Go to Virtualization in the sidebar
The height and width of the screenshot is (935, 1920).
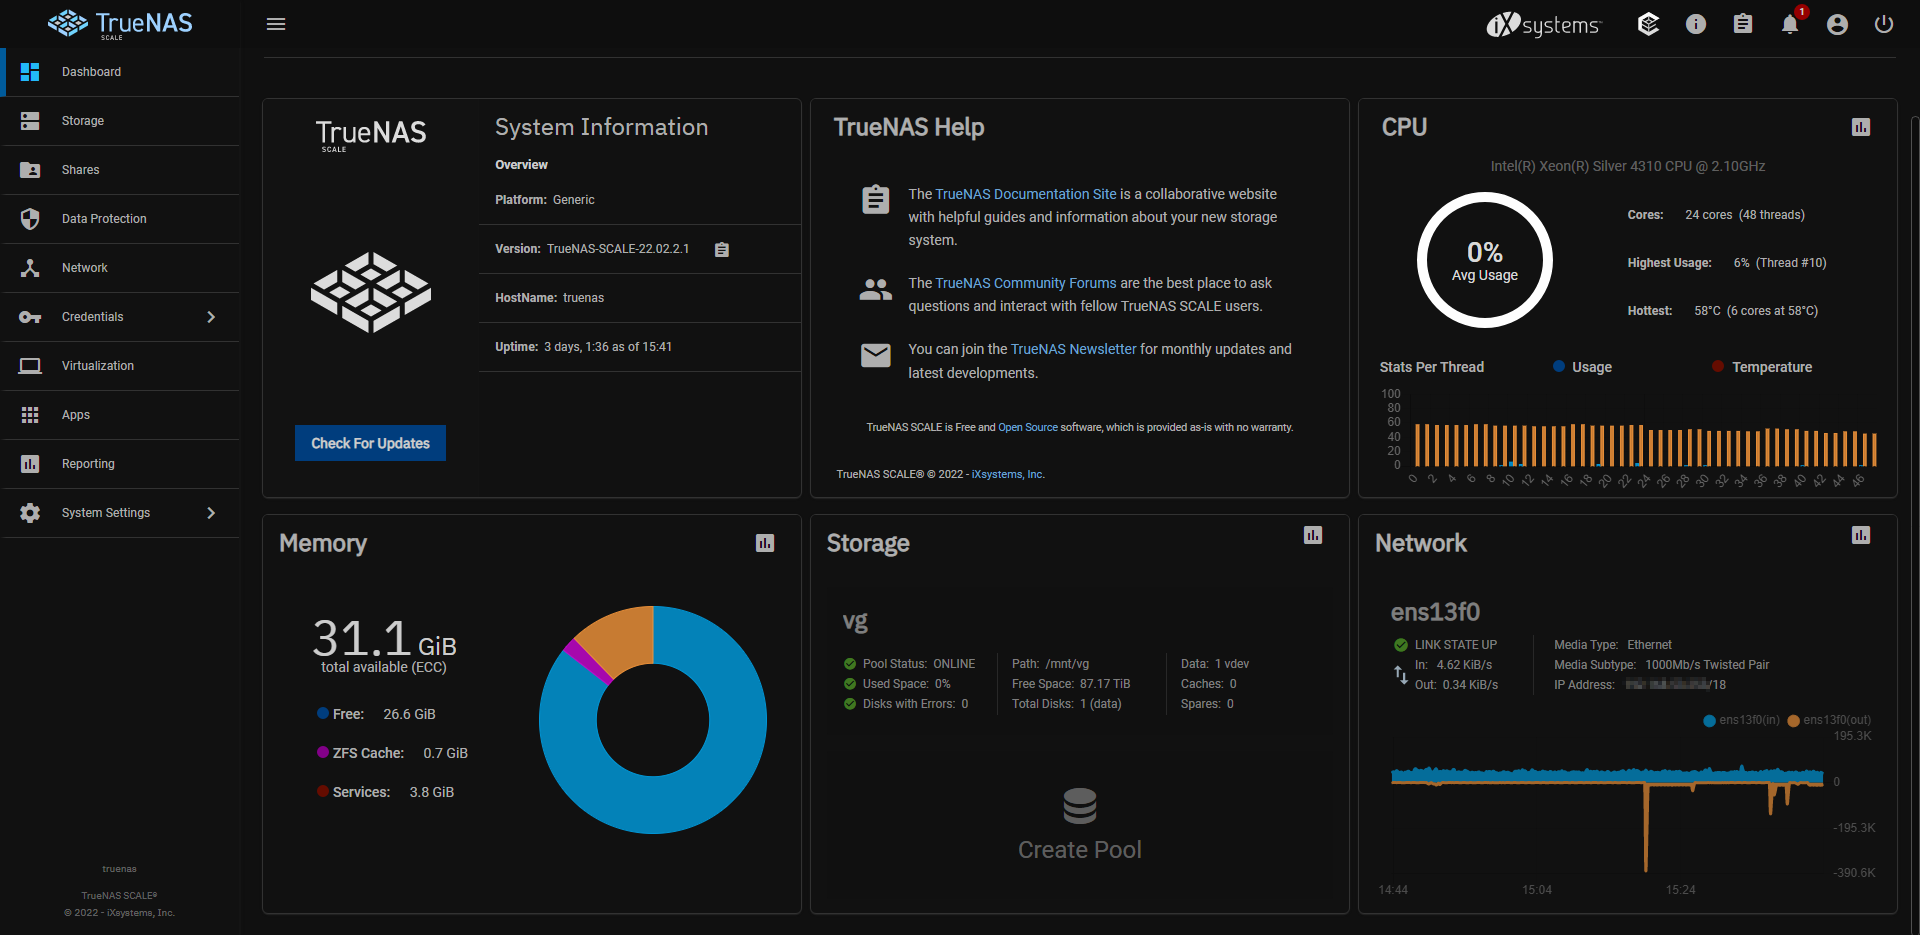coord(98,366)
